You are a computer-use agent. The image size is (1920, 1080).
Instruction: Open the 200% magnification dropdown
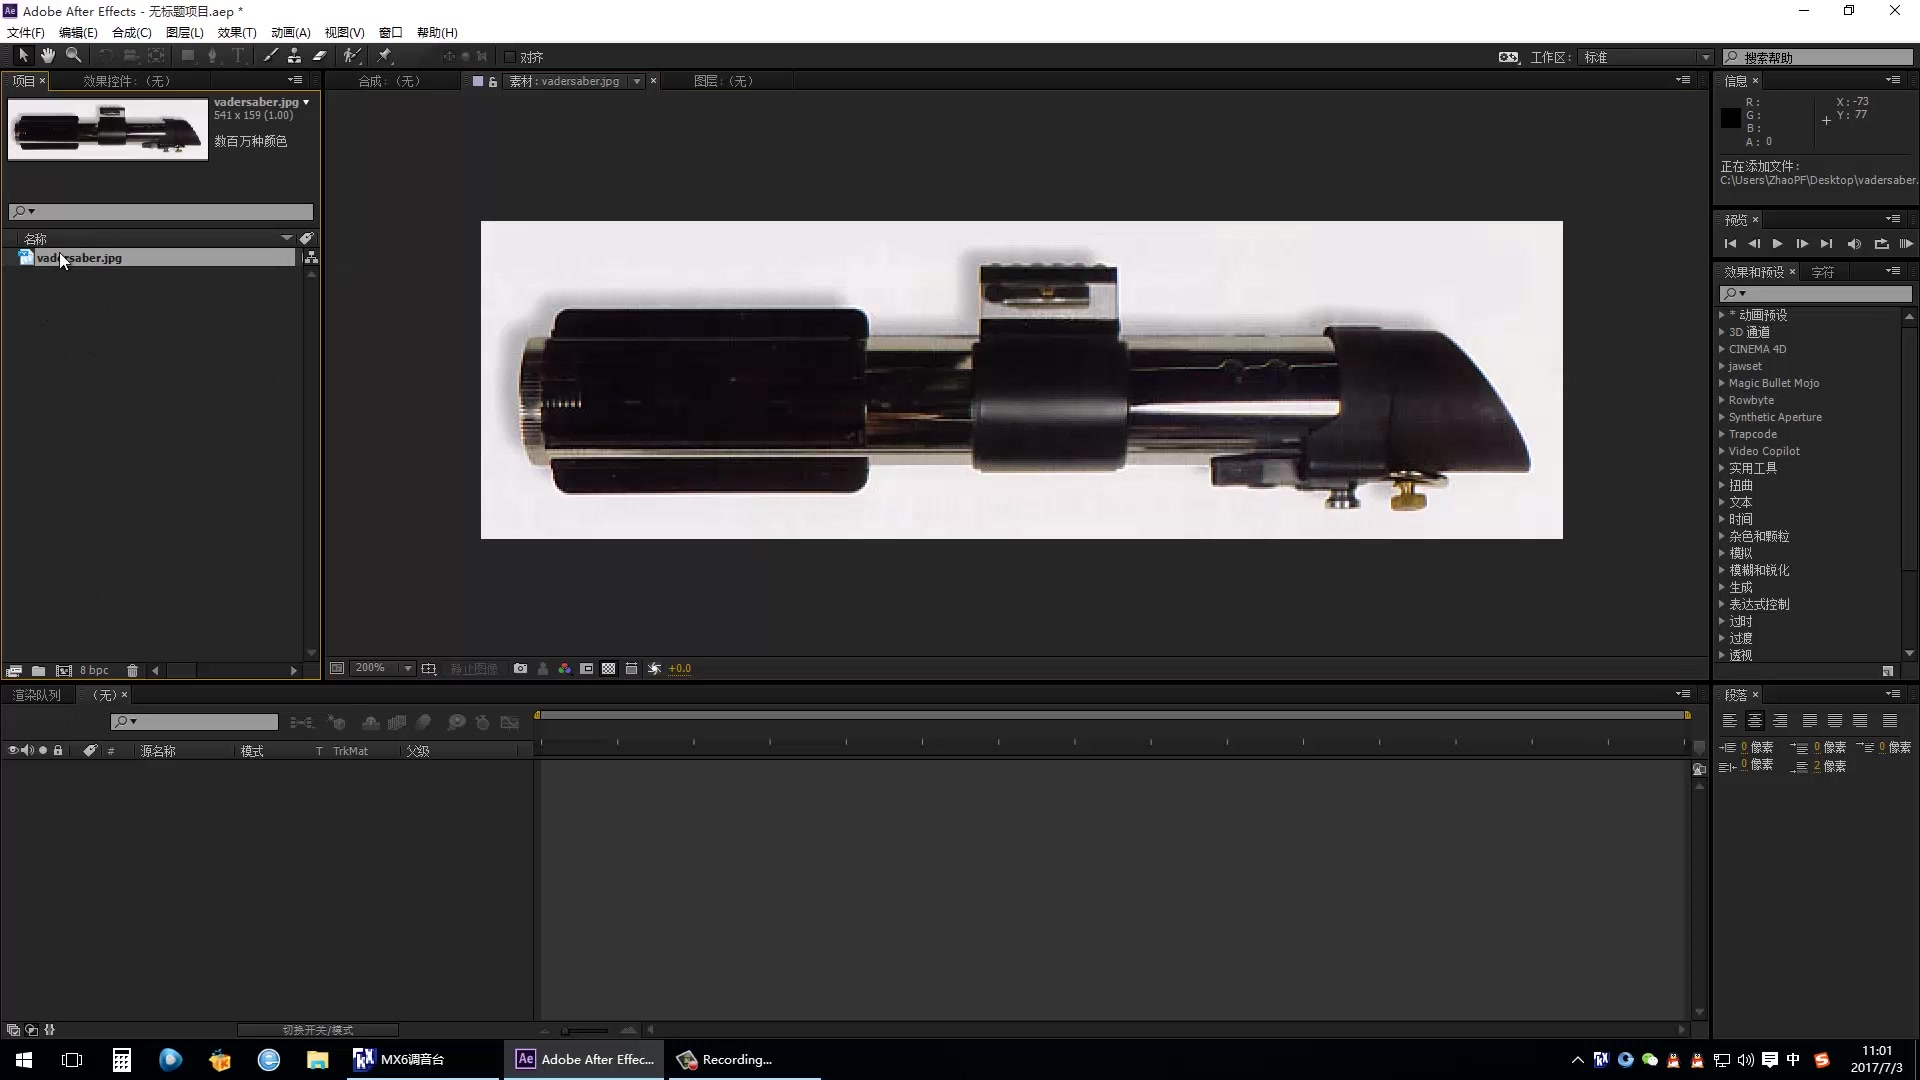pos(408,668)
